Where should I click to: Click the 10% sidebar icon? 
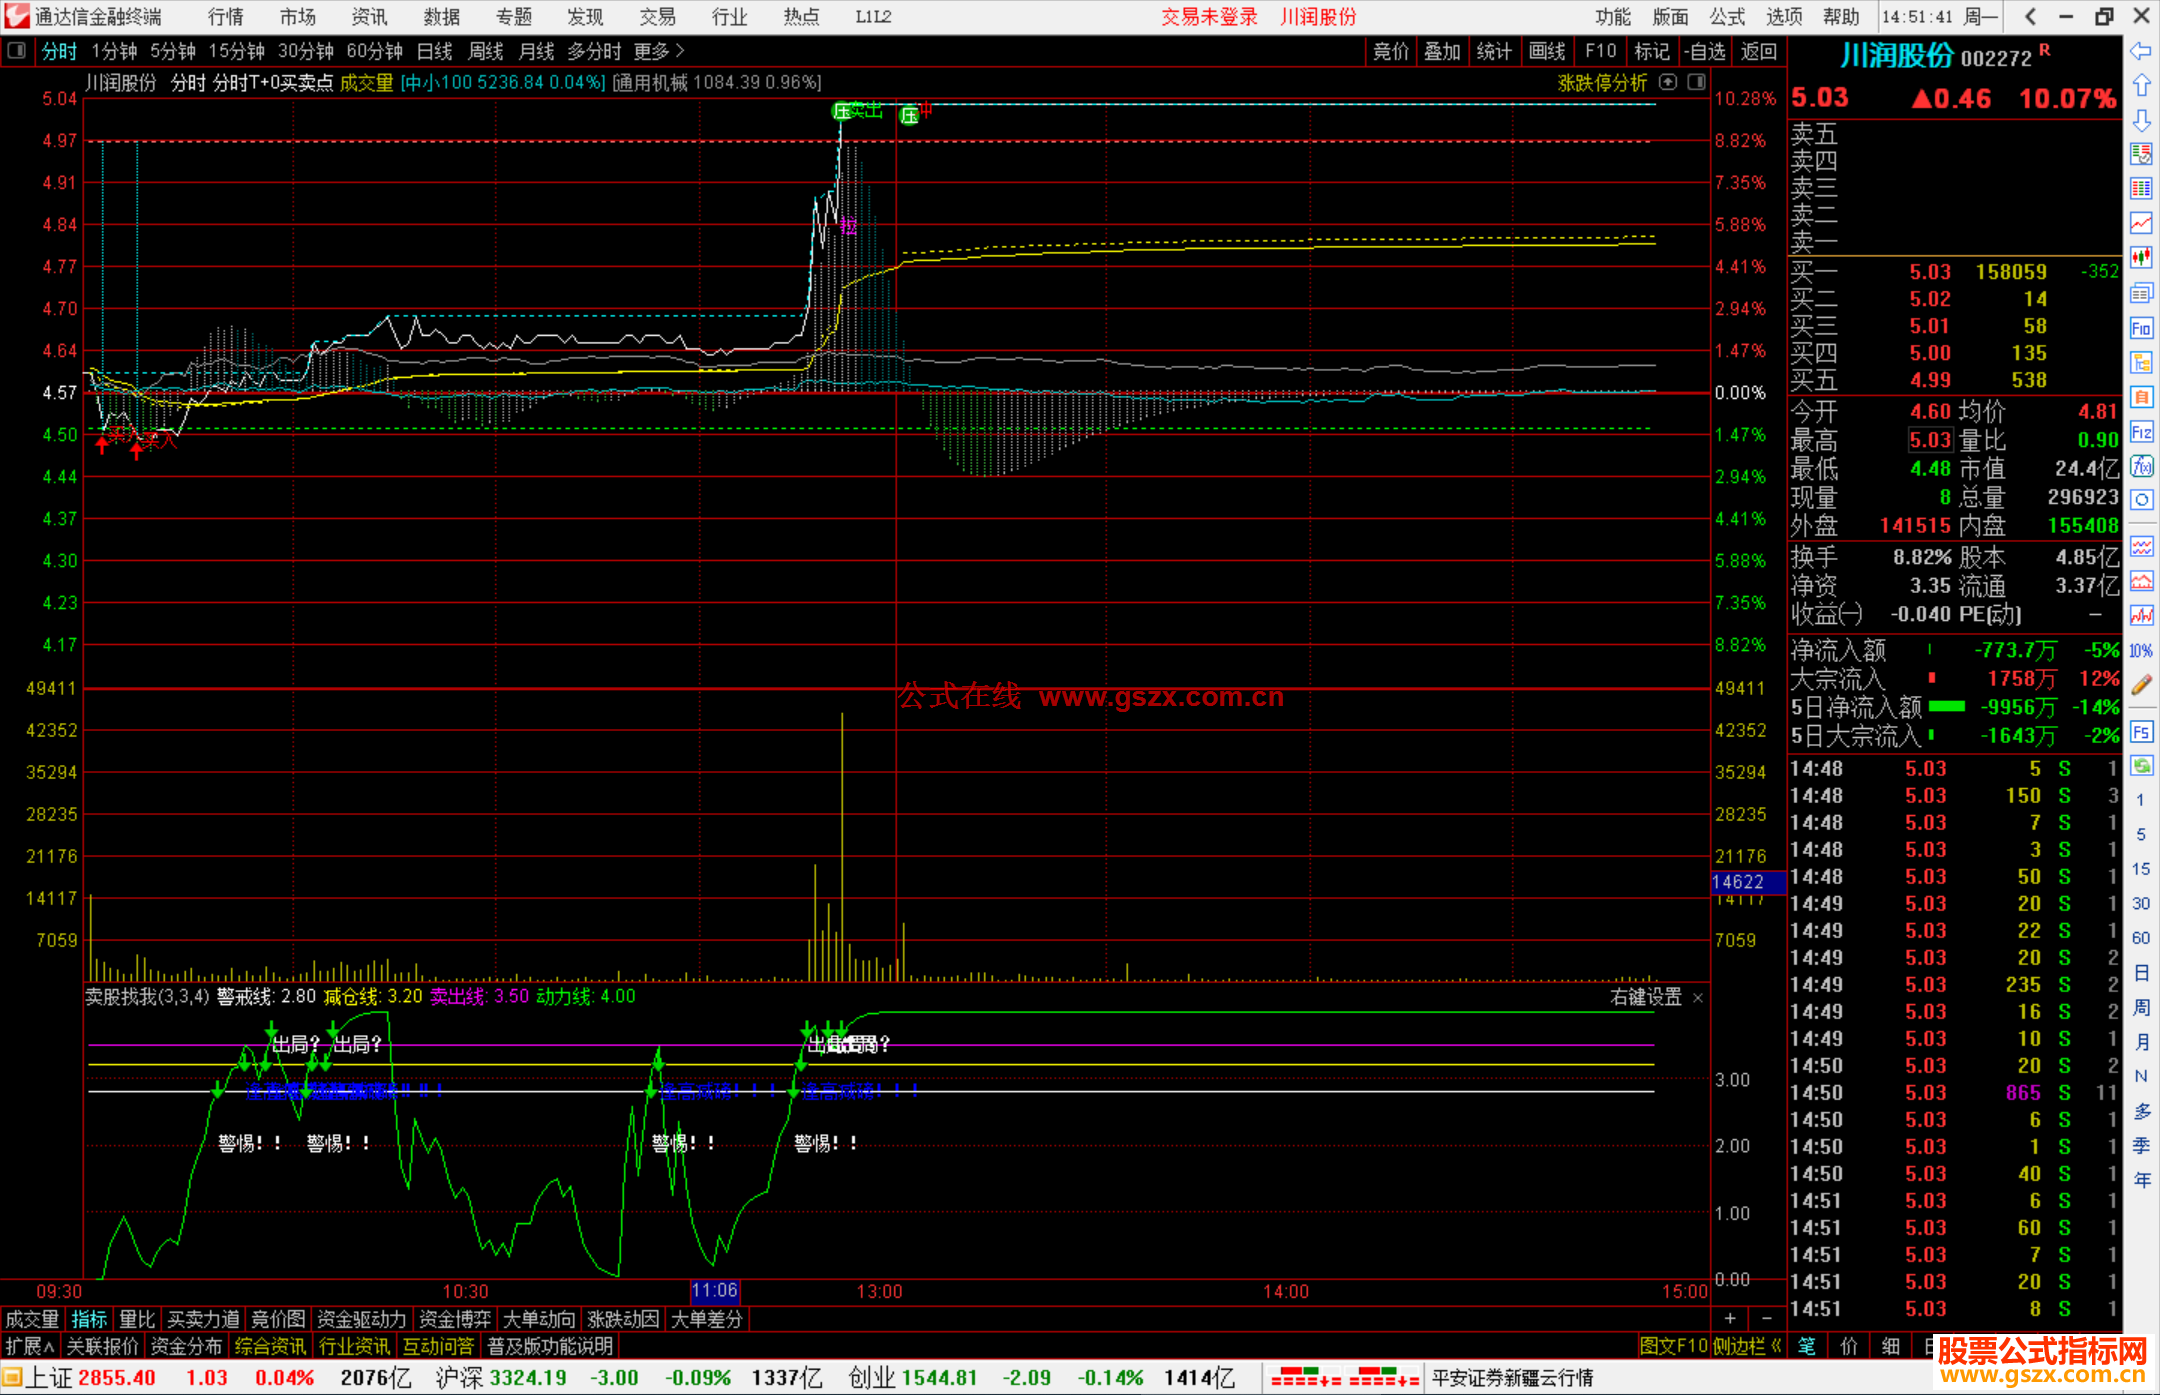pos(2141,651)
